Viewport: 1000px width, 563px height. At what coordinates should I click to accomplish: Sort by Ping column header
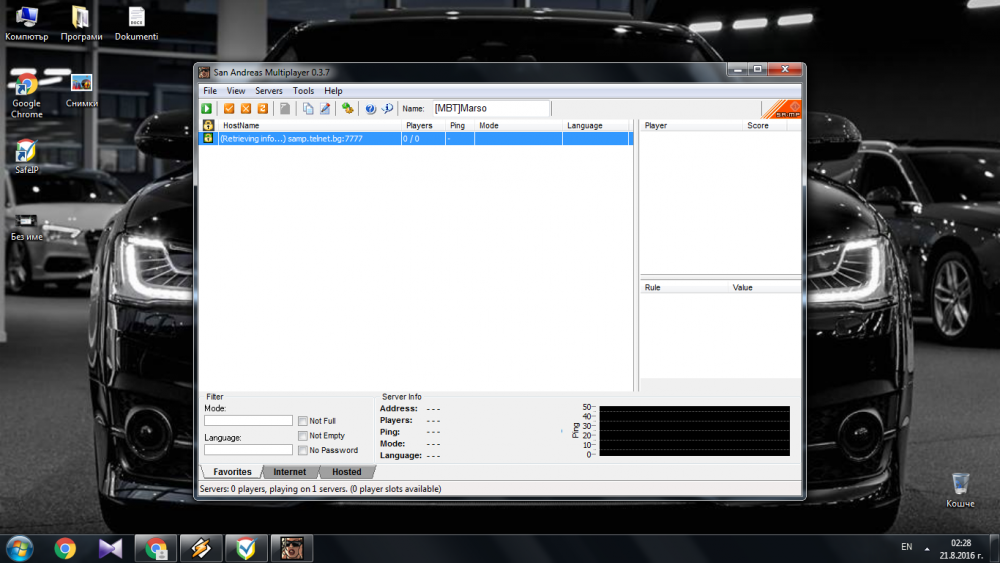[460, 126]
